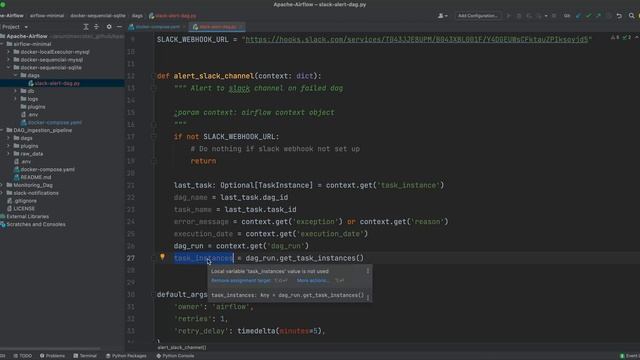
Task: Click the Git label in the toolbar
Action: click(x=567, y=16)
